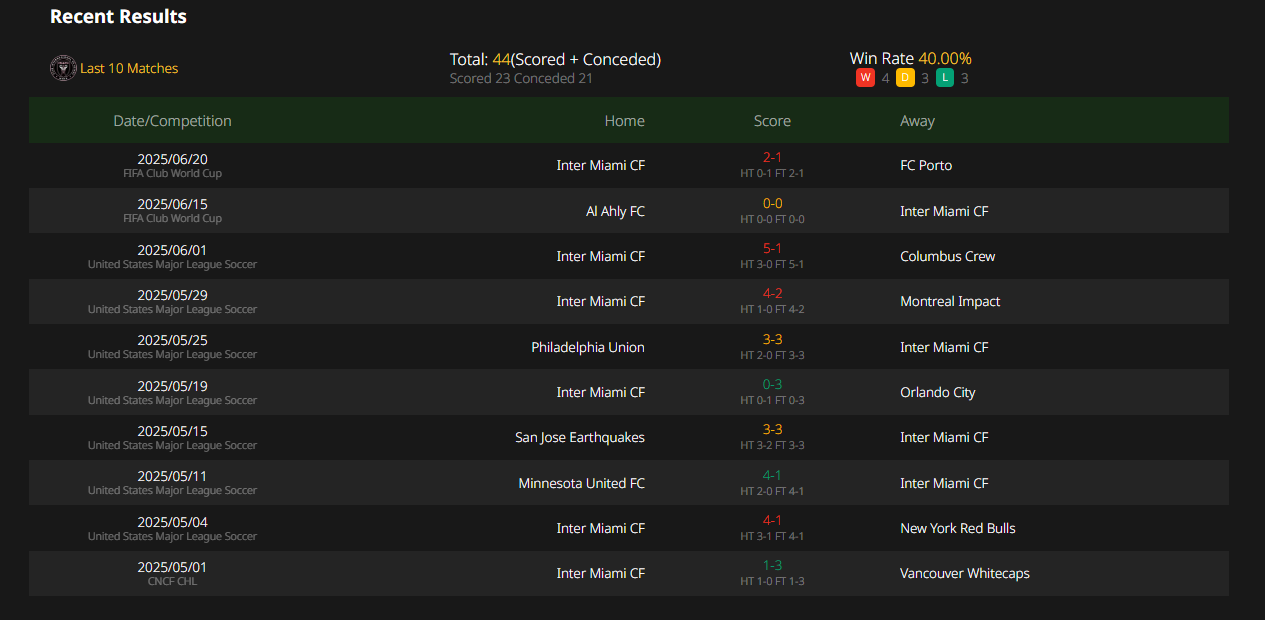Click the 3-3 score of Philadelphia Union match
The height and width of the screenshot is (620, 1265).
(772, 339)
